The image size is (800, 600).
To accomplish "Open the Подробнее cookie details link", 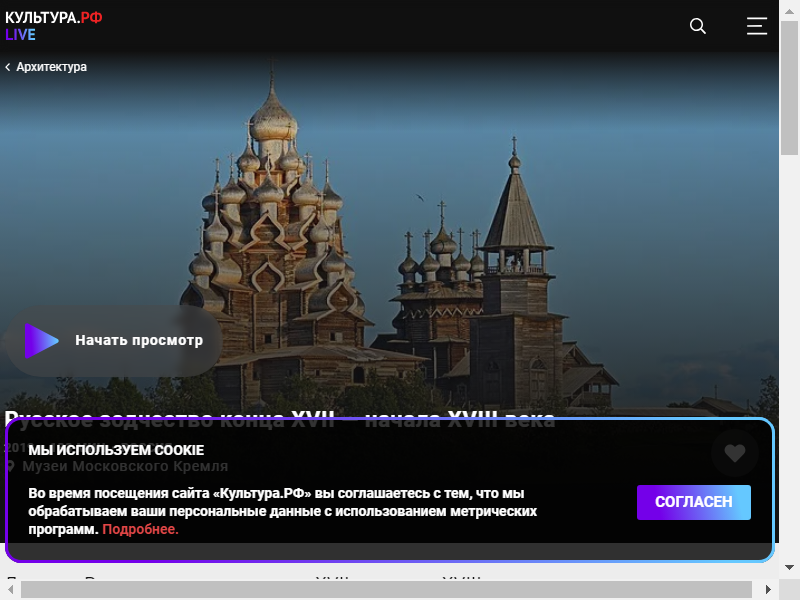I will [x=140, y=529].
